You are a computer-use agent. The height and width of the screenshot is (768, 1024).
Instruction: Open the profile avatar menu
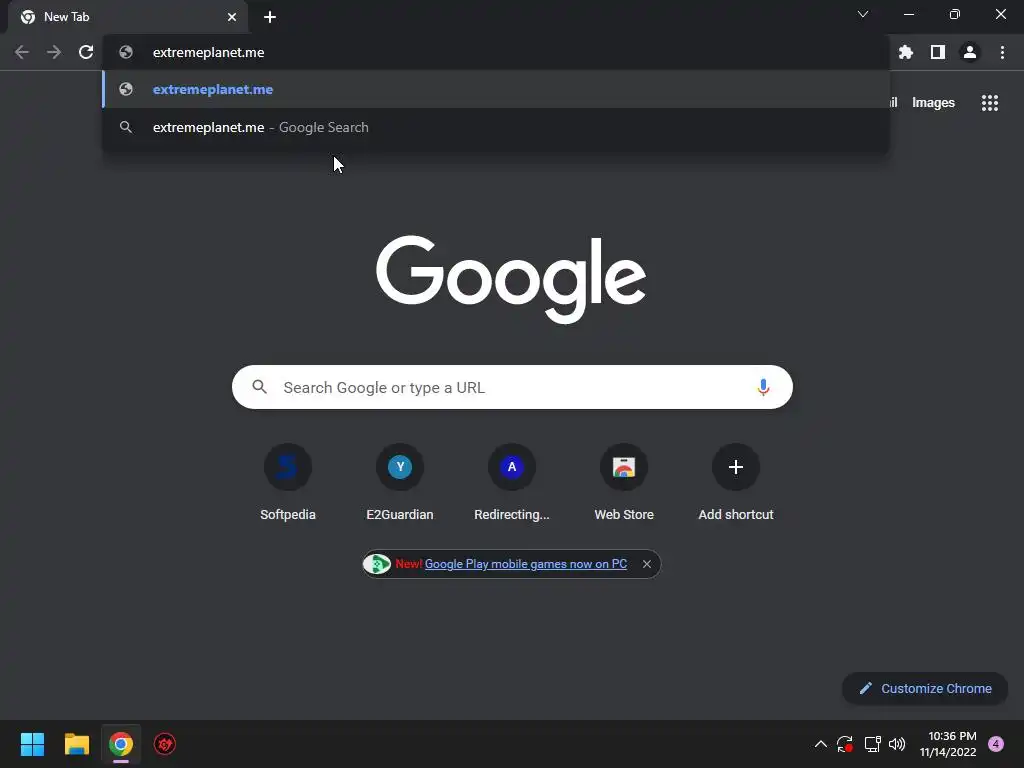[969, 52]
